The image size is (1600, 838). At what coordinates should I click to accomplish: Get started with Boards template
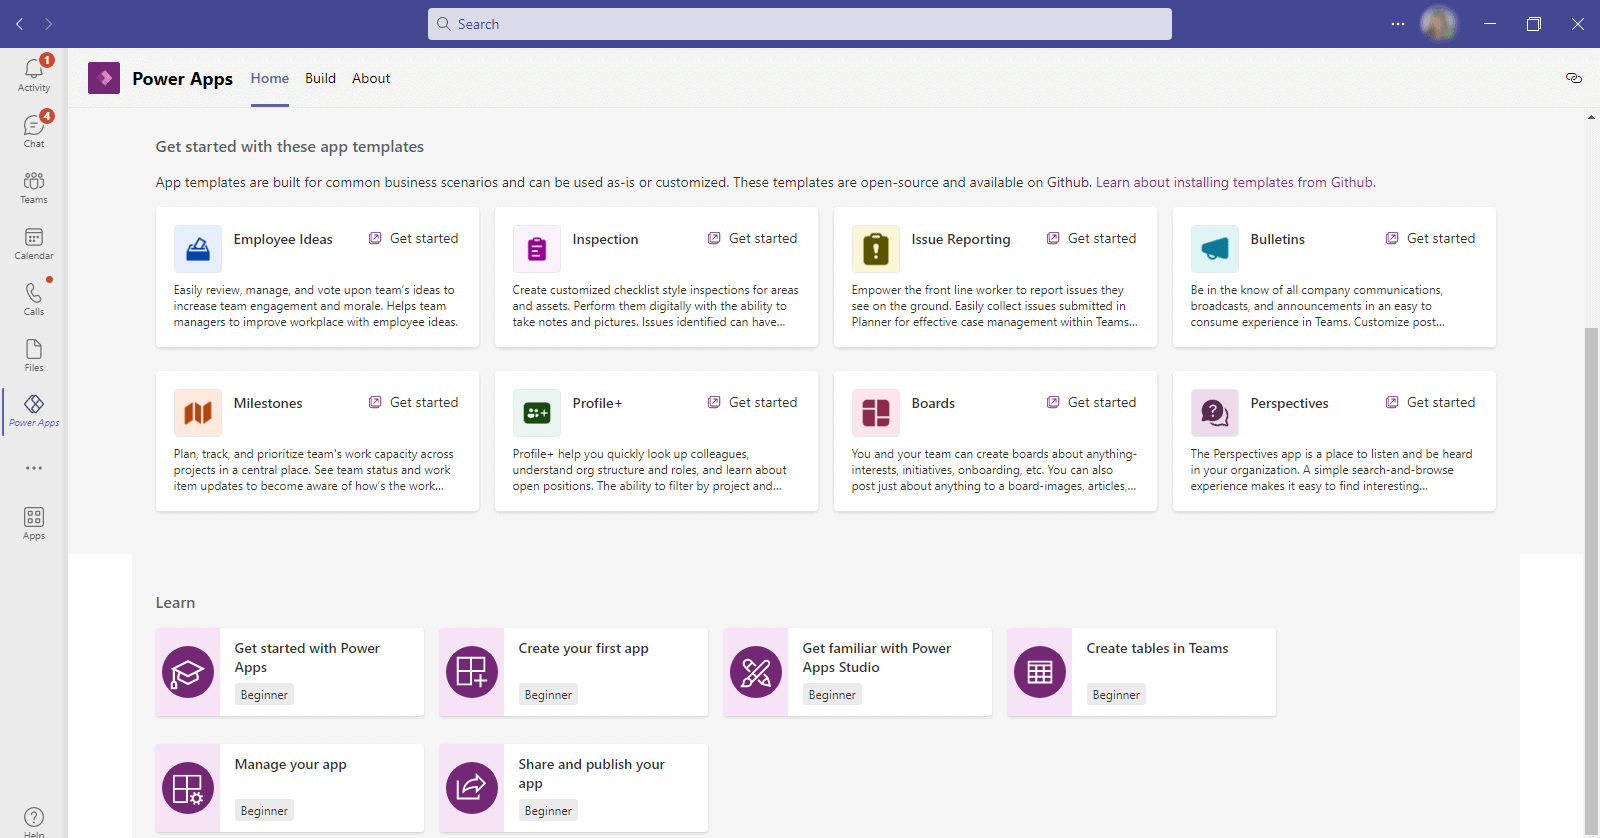point(1092,402)
